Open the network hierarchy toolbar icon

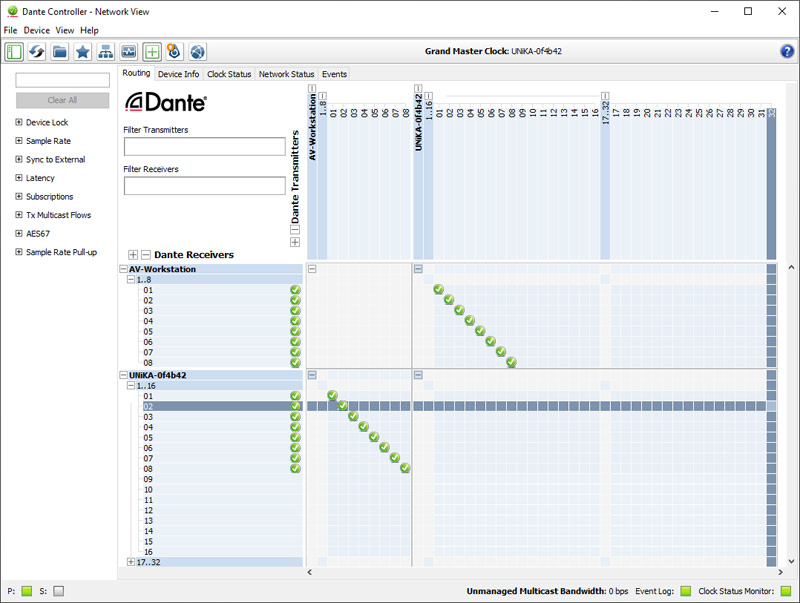coord(106,51)
